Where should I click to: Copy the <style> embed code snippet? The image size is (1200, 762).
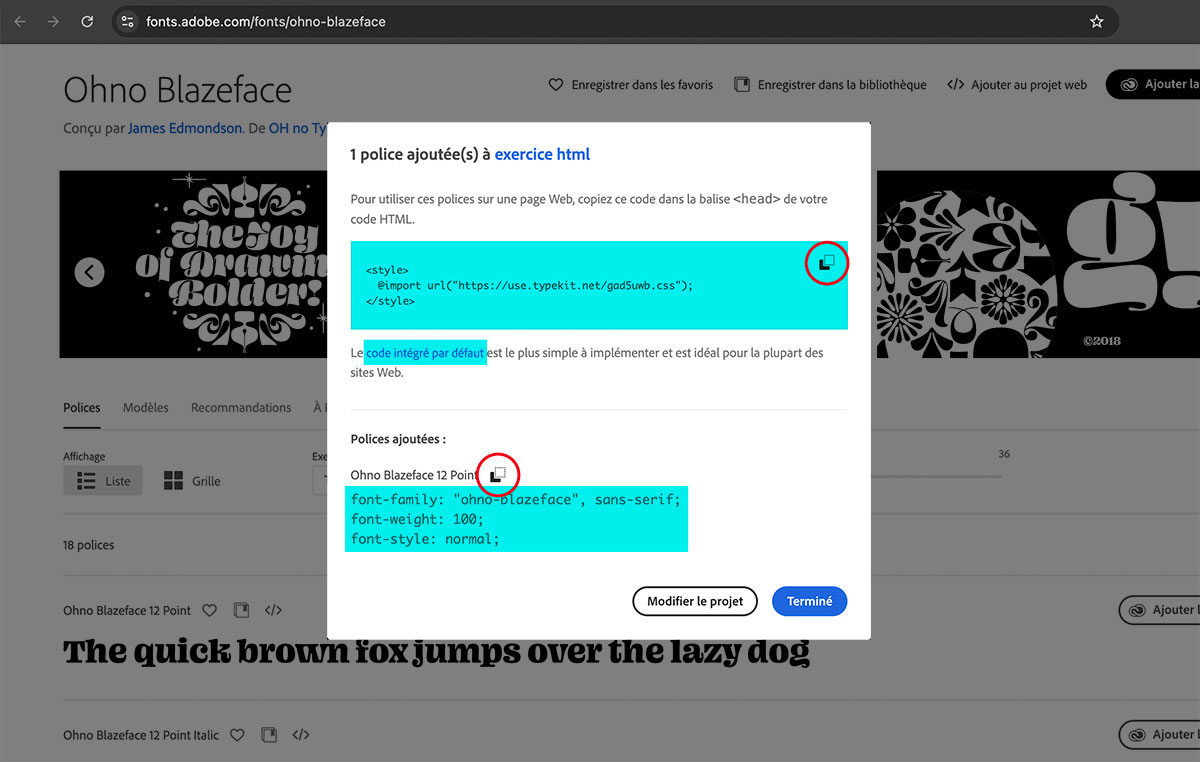(826, 263)
